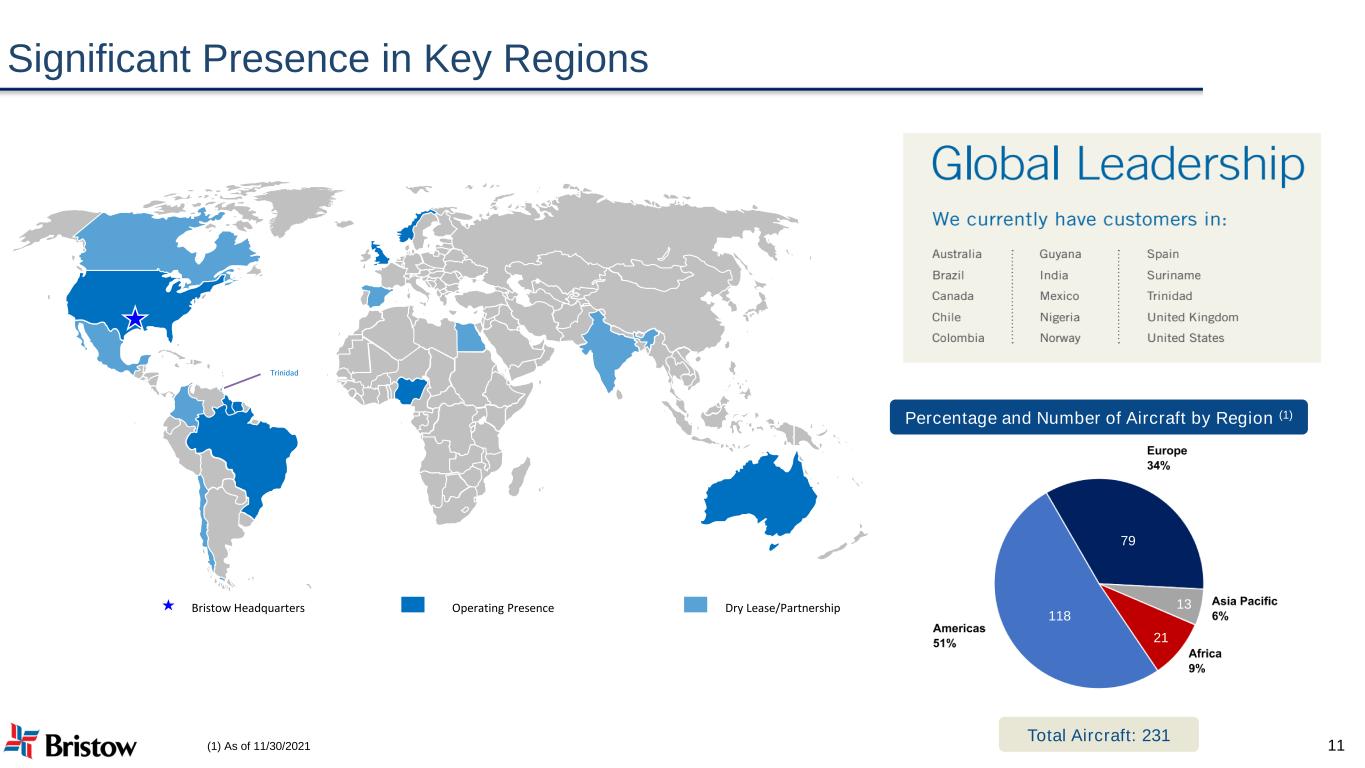Image resolution: width=1365 pixels, height=768 pixels.
Task: Select Colombia in the customers list
Action: point(958,338)
